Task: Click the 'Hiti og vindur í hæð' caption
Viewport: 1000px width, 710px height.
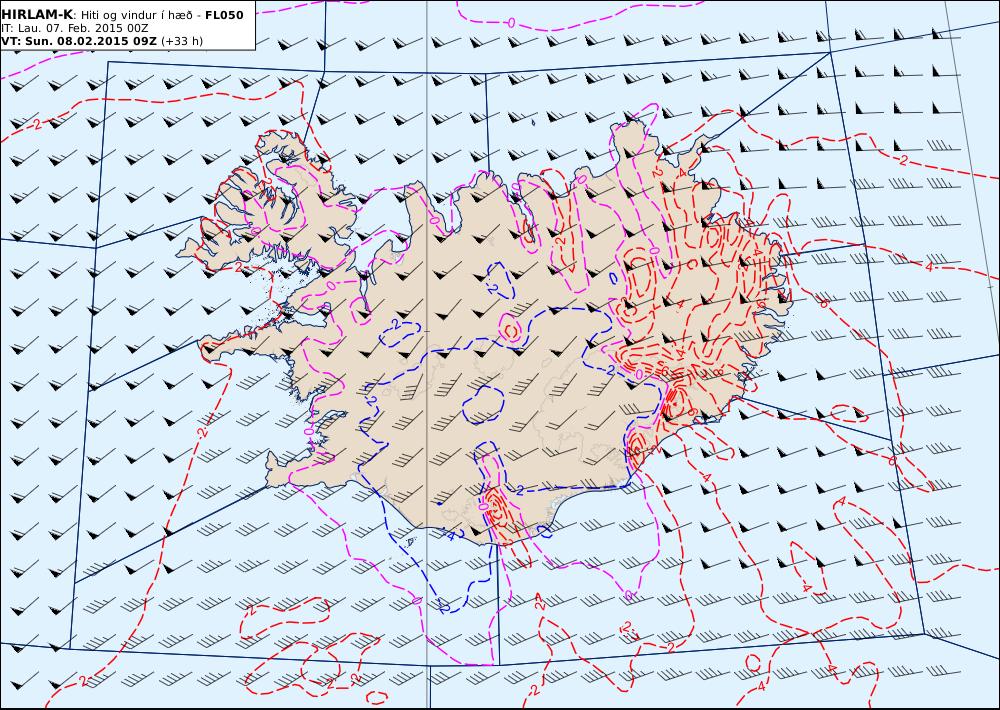Action: pyautogui.click(x=136, y=15)
